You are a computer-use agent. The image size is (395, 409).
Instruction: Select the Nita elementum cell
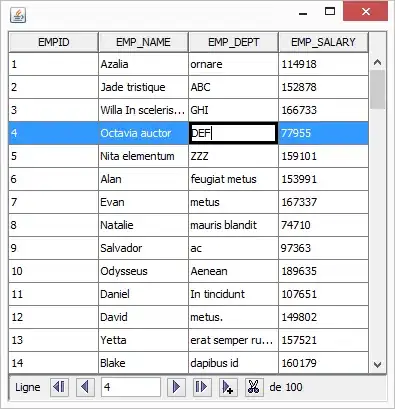tap(143, 156)
